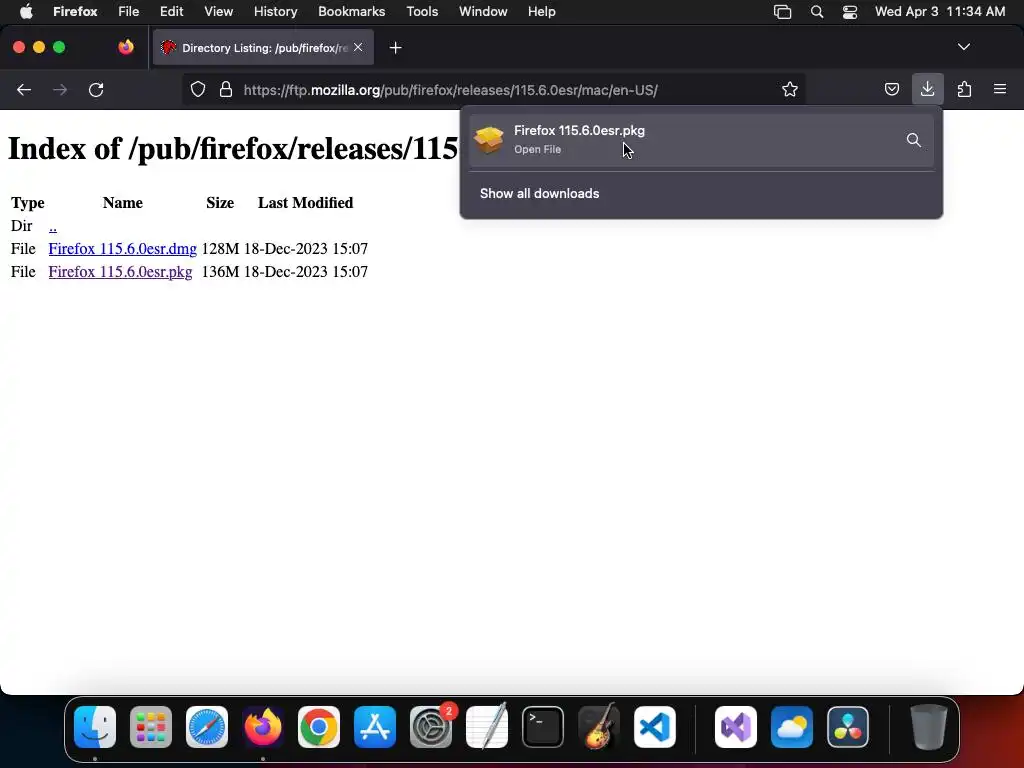Open App Store from the Dock
The height and width of the screenshot is (768, 1024).
tap(375, 727)
